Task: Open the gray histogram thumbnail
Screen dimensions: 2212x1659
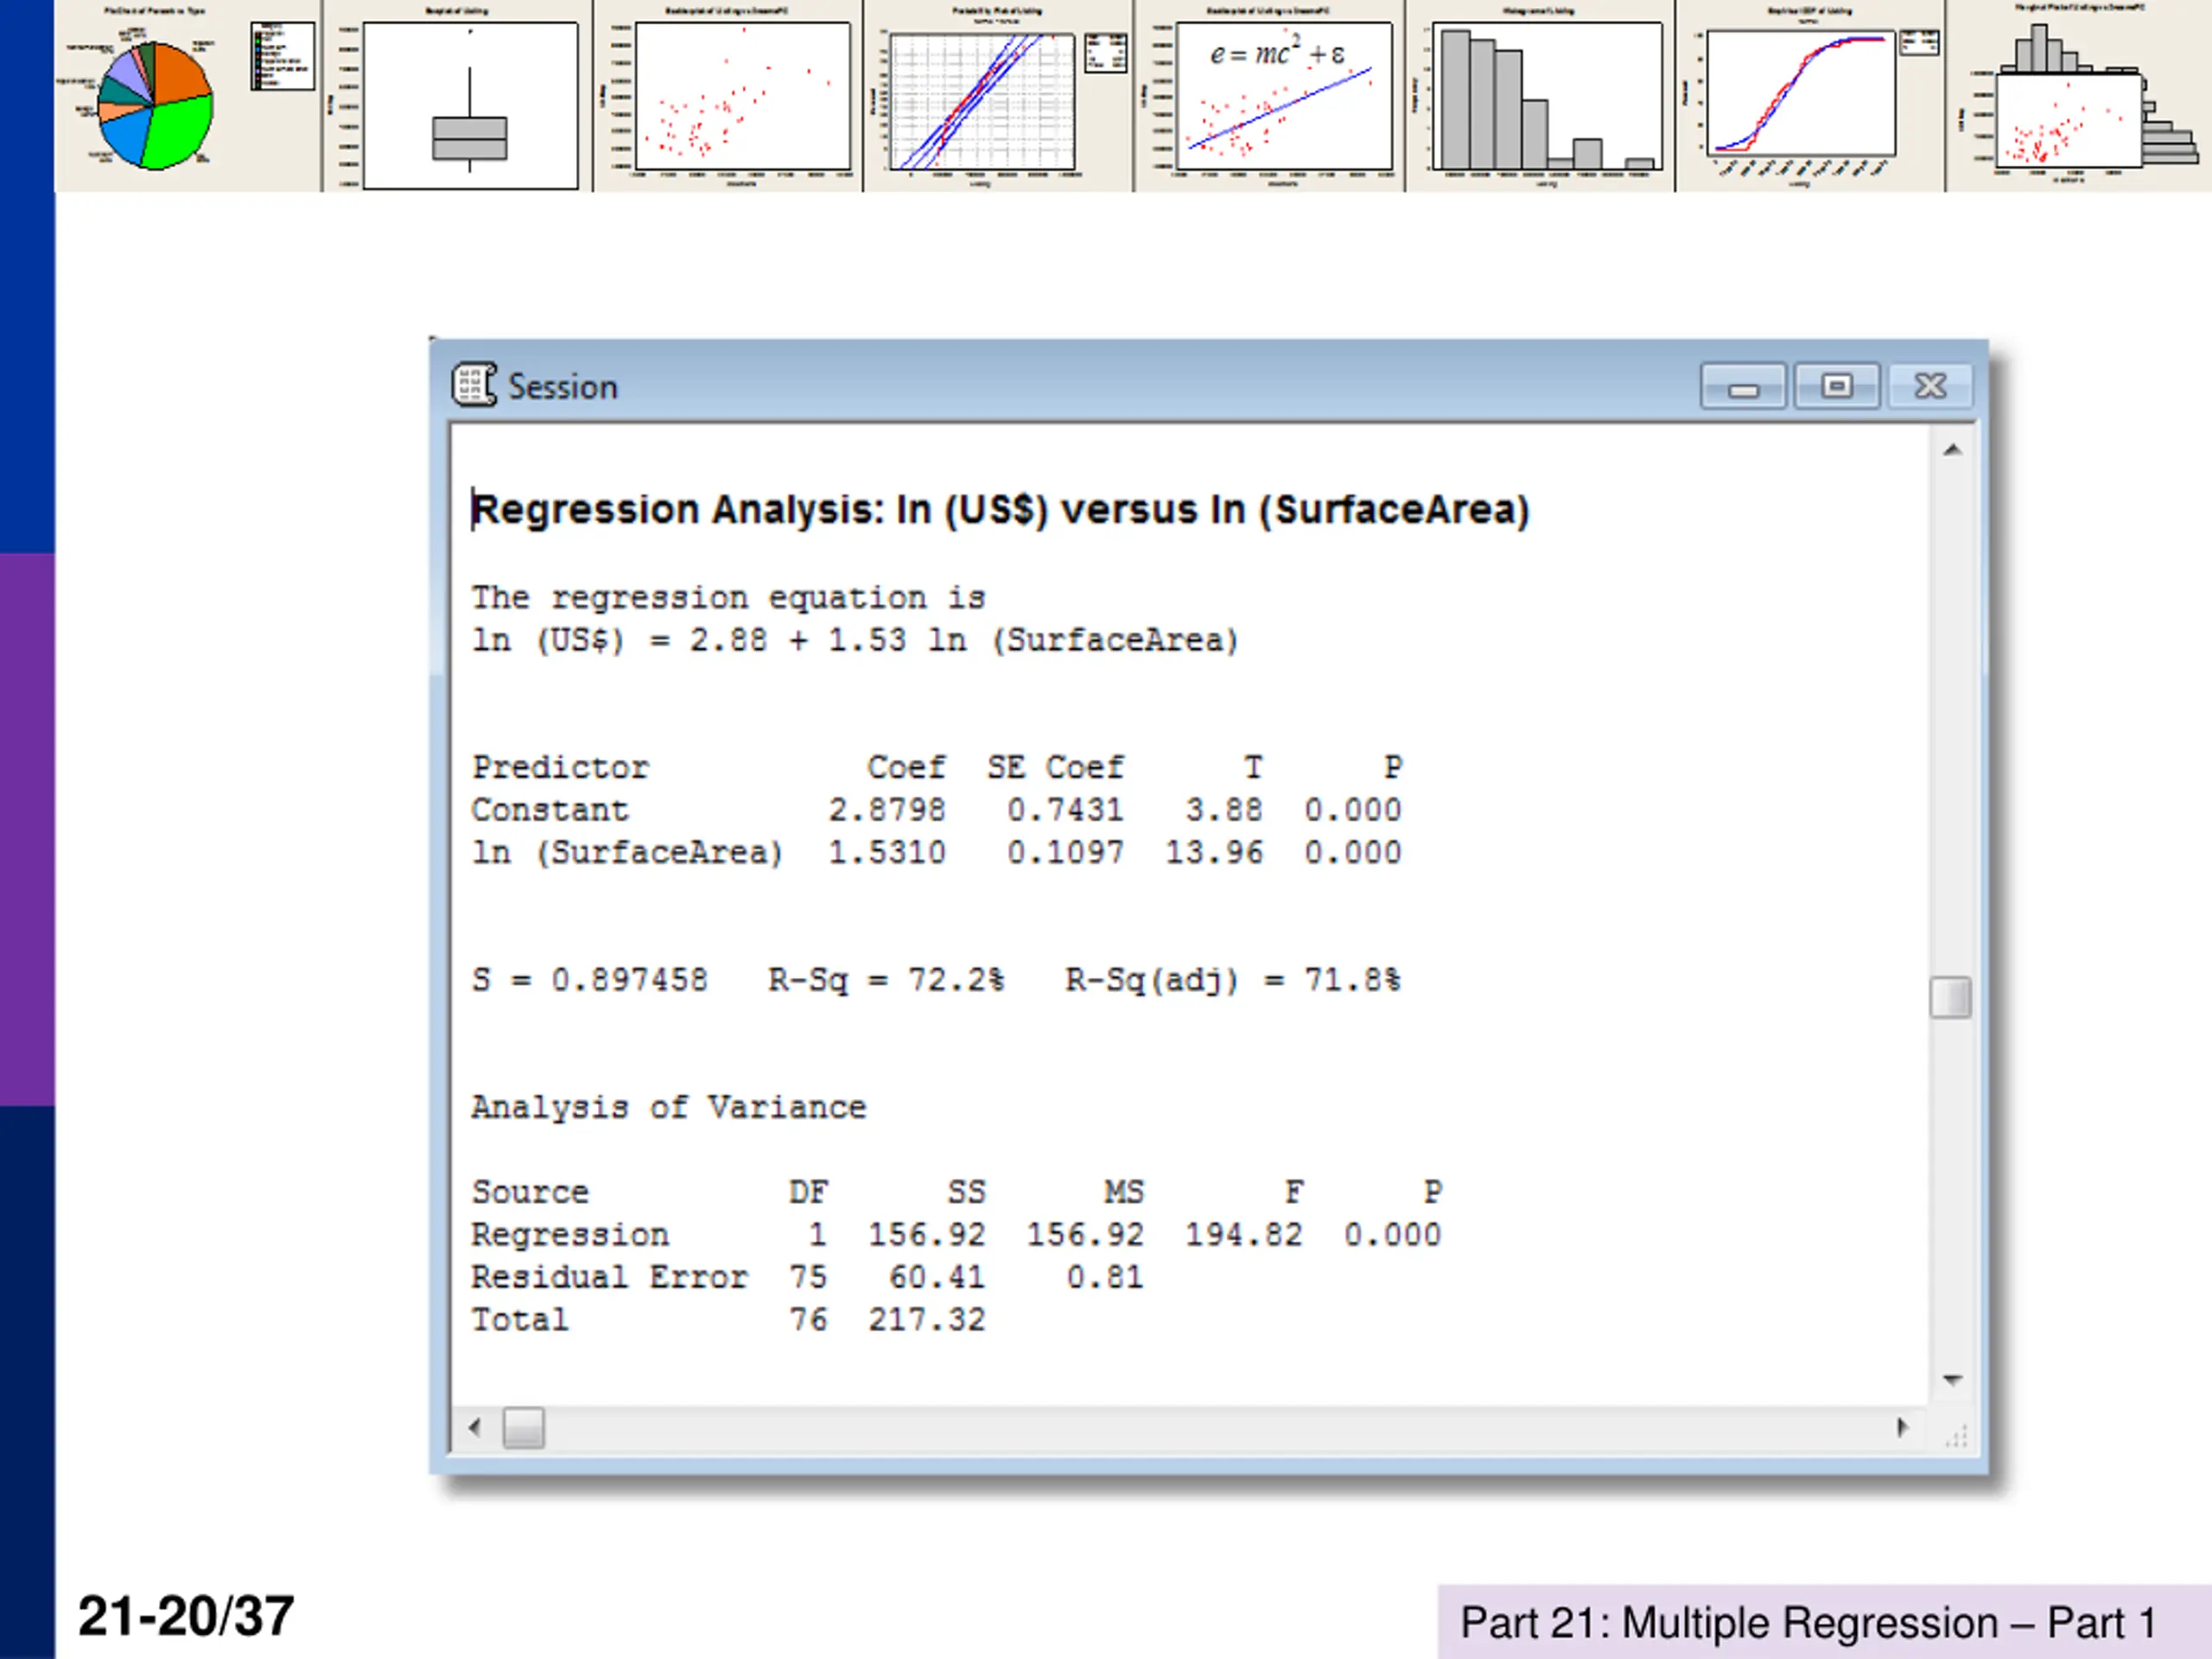Action: pyautogui.click(x=1541, y=95)
